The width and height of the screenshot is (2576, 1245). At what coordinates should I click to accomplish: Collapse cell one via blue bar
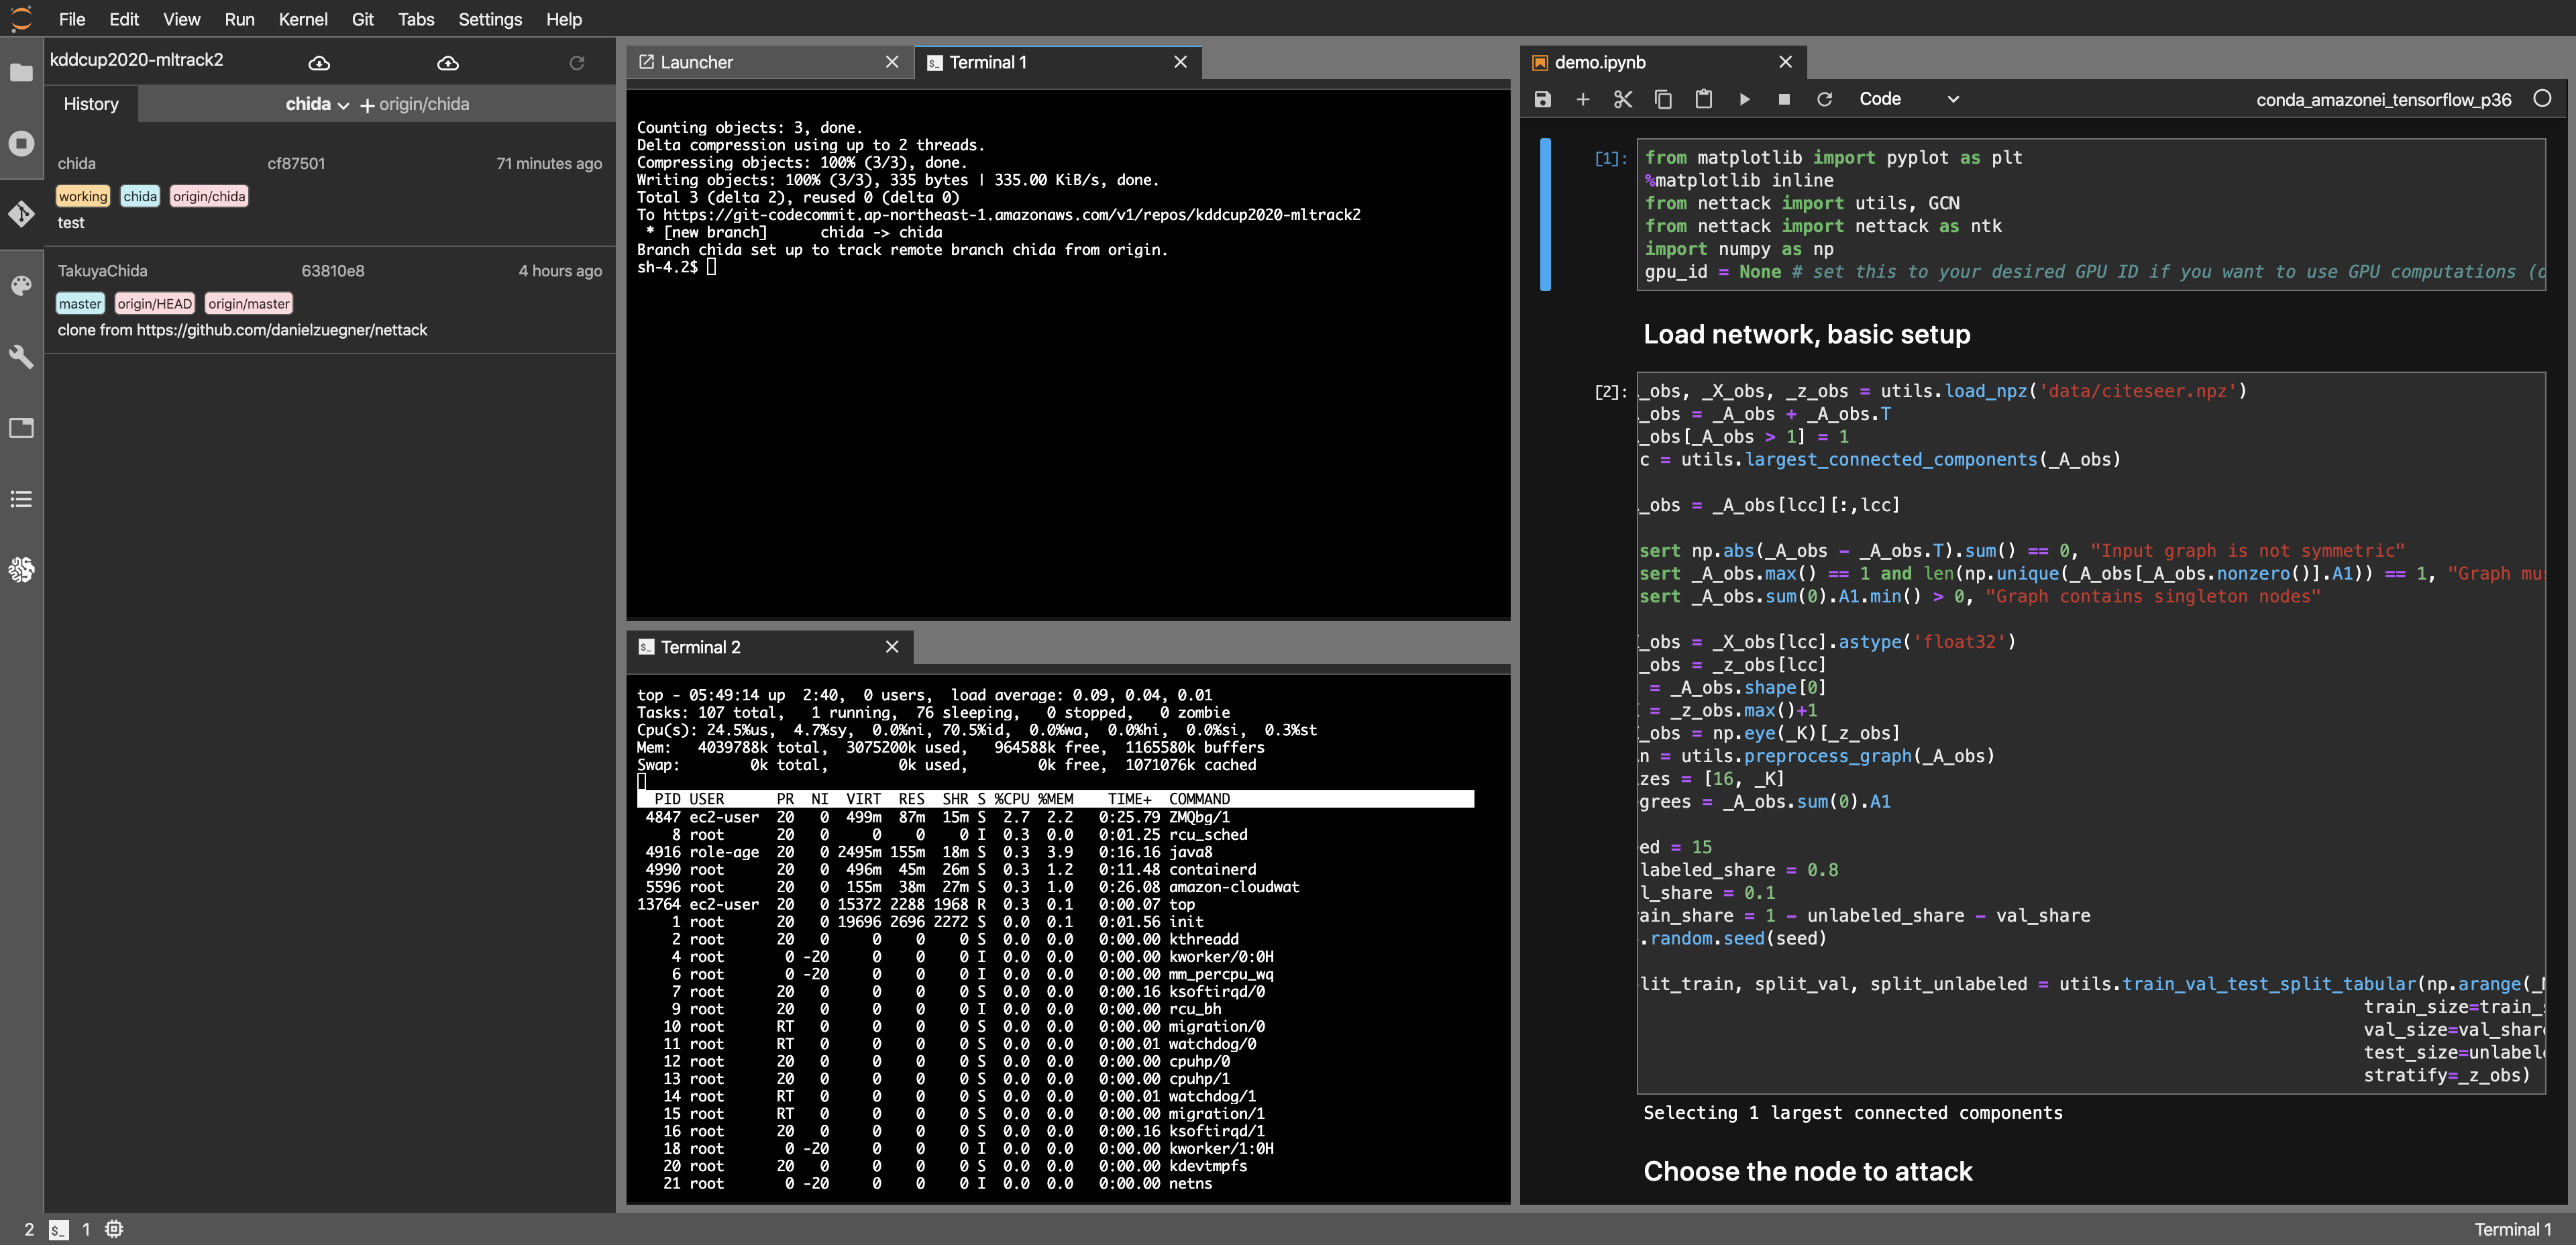[1545, 214]
